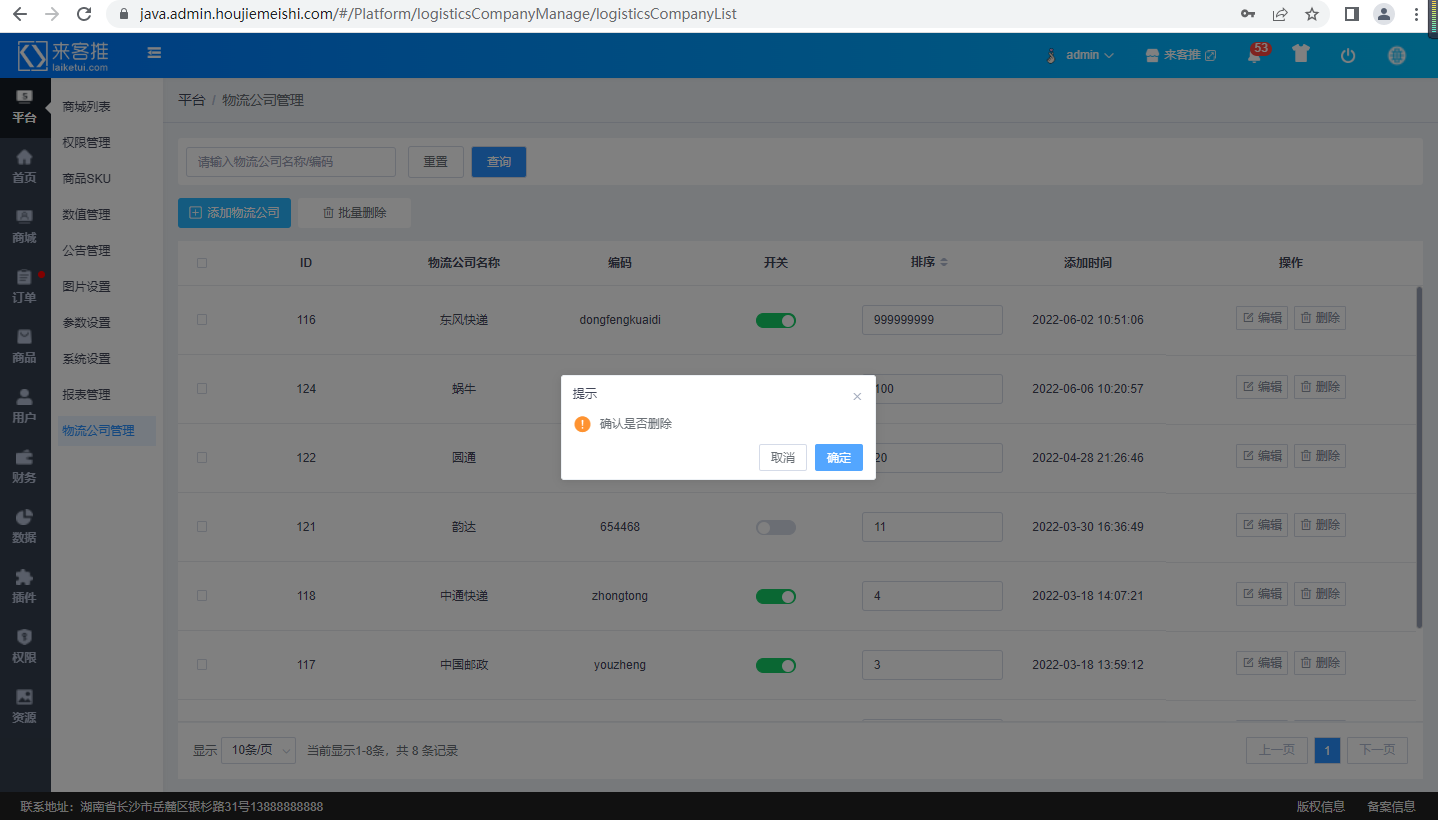
Task: Click 下一页 next page button
Action: tap(1377, 750)
